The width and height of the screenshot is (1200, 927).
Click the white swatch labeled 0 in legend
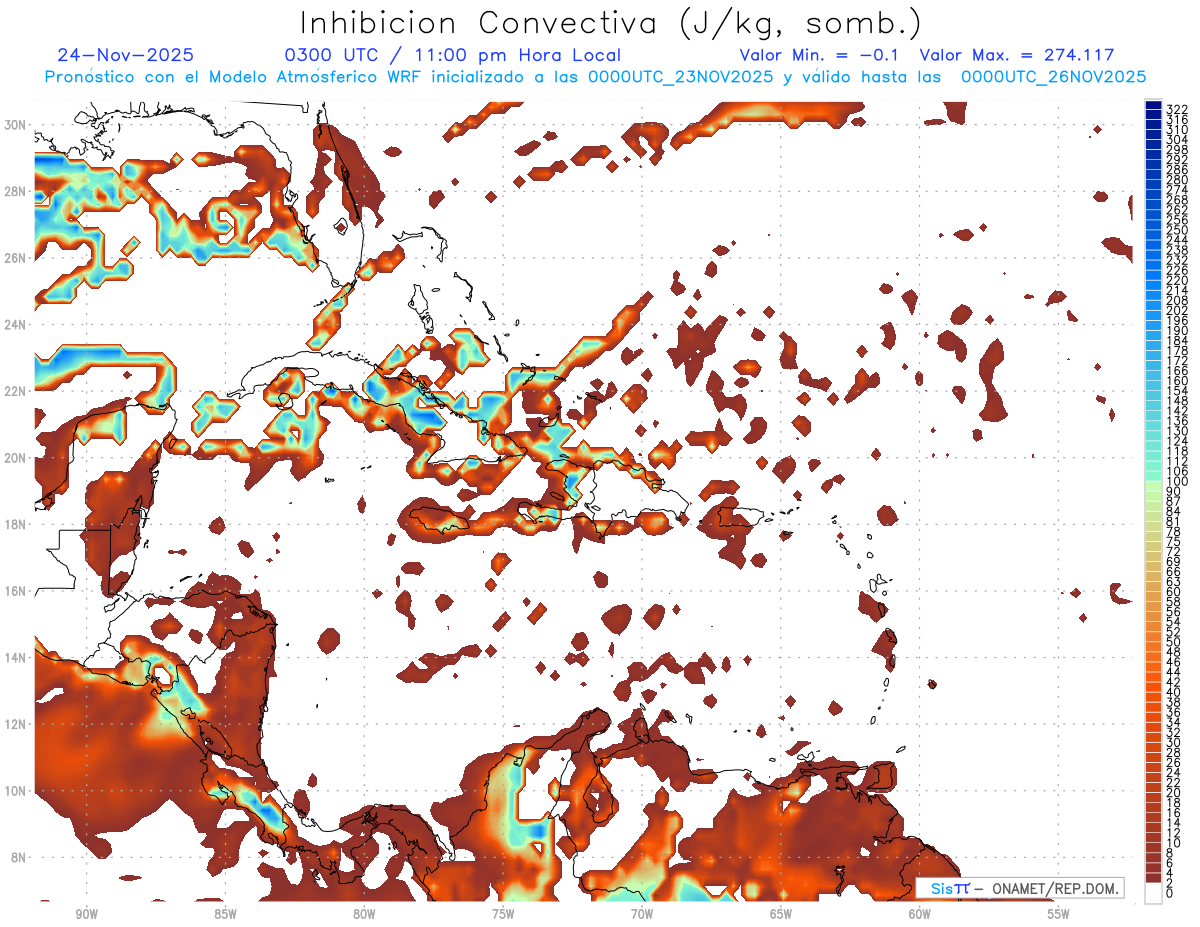coord(1153,895)
